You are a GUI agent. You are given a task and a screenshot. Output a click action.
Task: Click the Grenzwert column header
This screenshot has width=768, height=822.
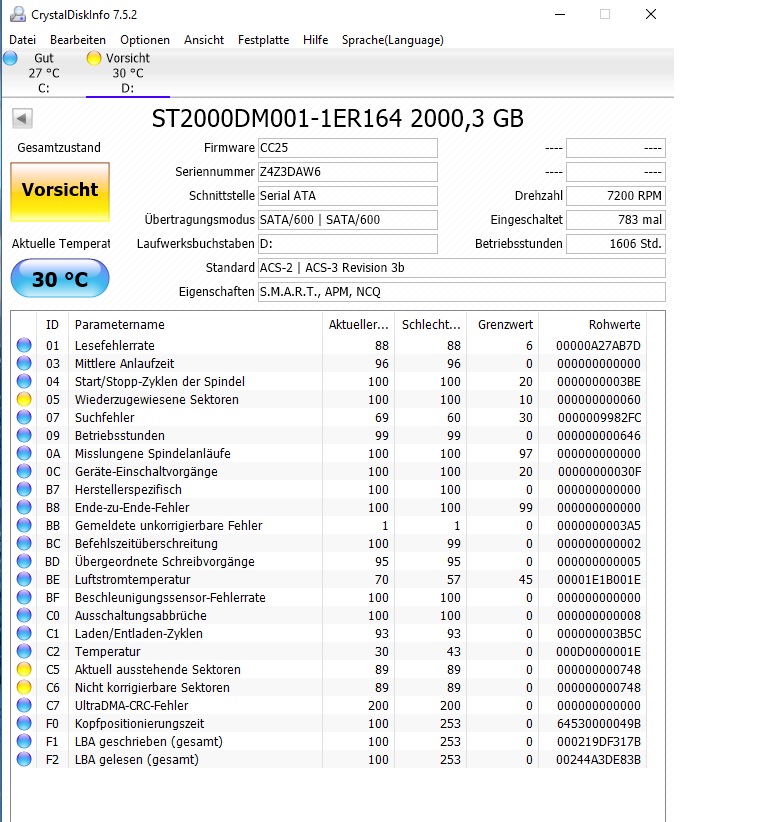(503, 325)
